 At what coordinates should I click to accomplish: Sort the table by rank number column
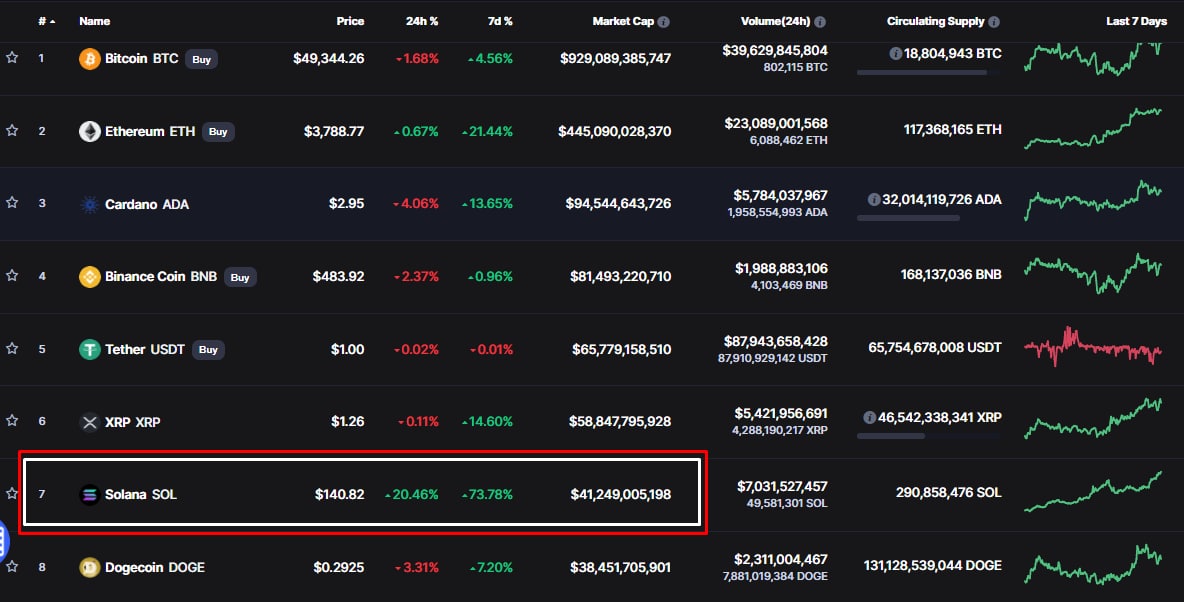[x=46, y=21]
